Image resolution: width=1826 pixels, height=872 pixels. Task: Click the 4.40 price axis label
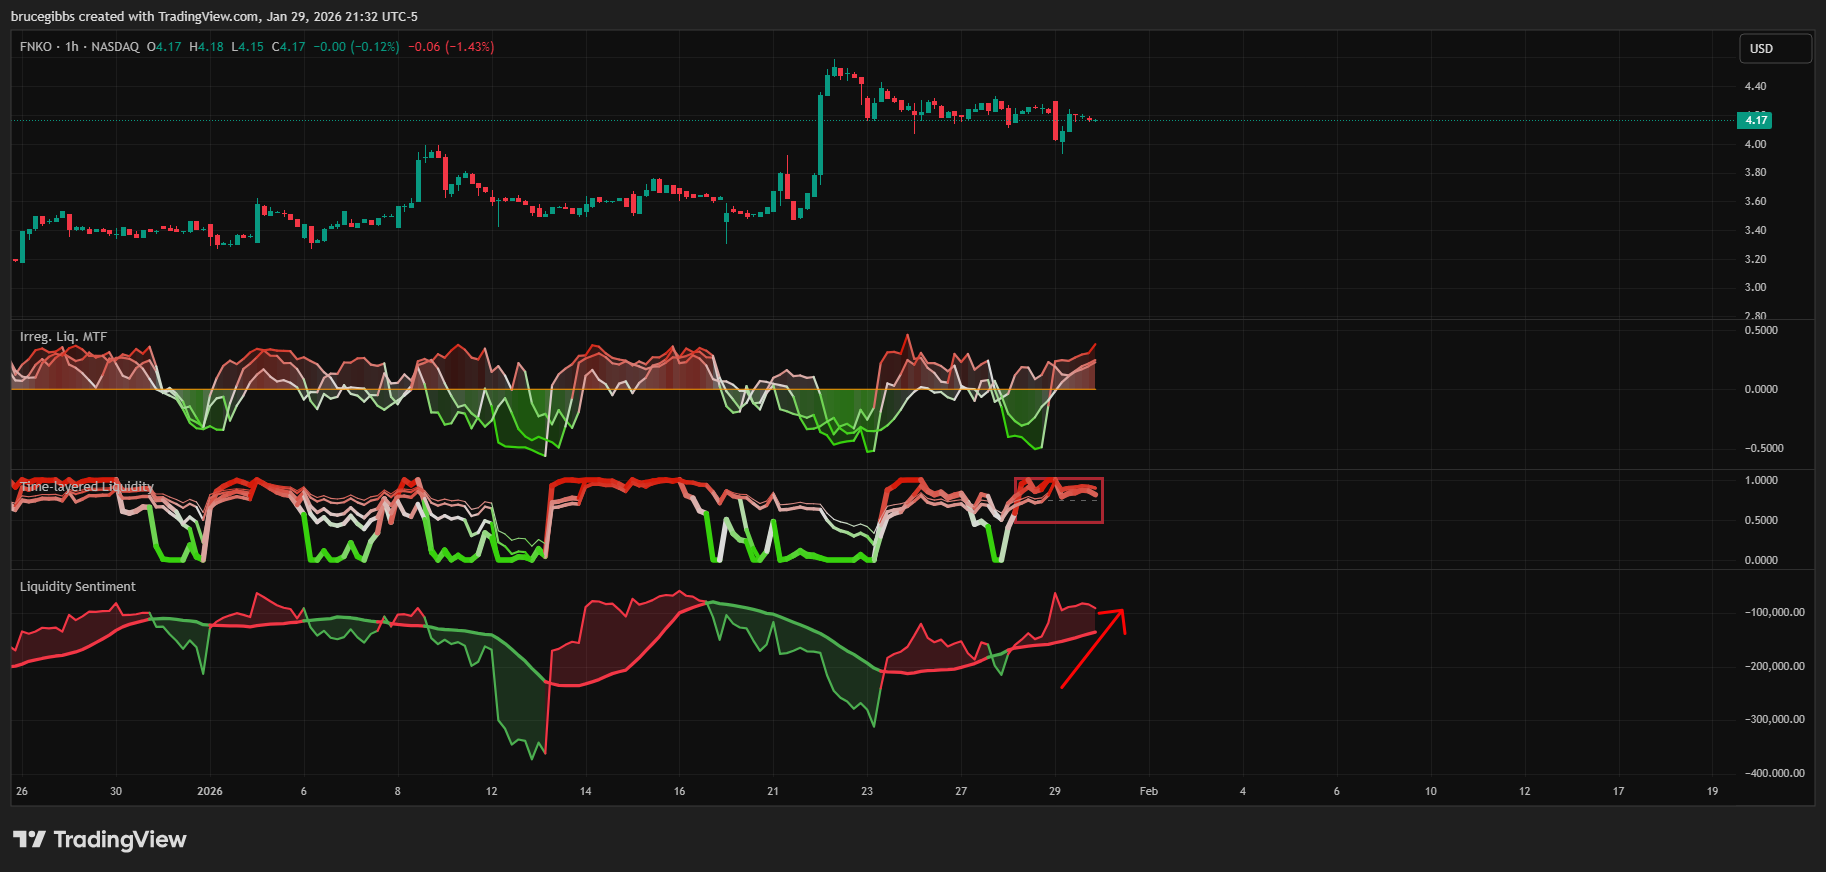click(1755, 87)
